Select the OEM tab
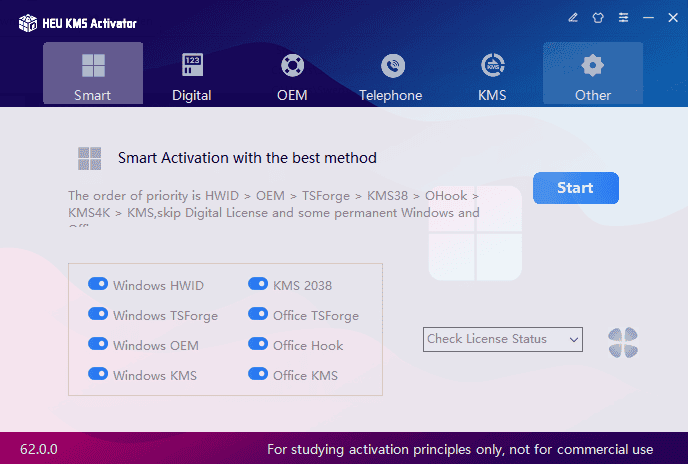Screen dimensions: 688x464 [x=292, y=73]
